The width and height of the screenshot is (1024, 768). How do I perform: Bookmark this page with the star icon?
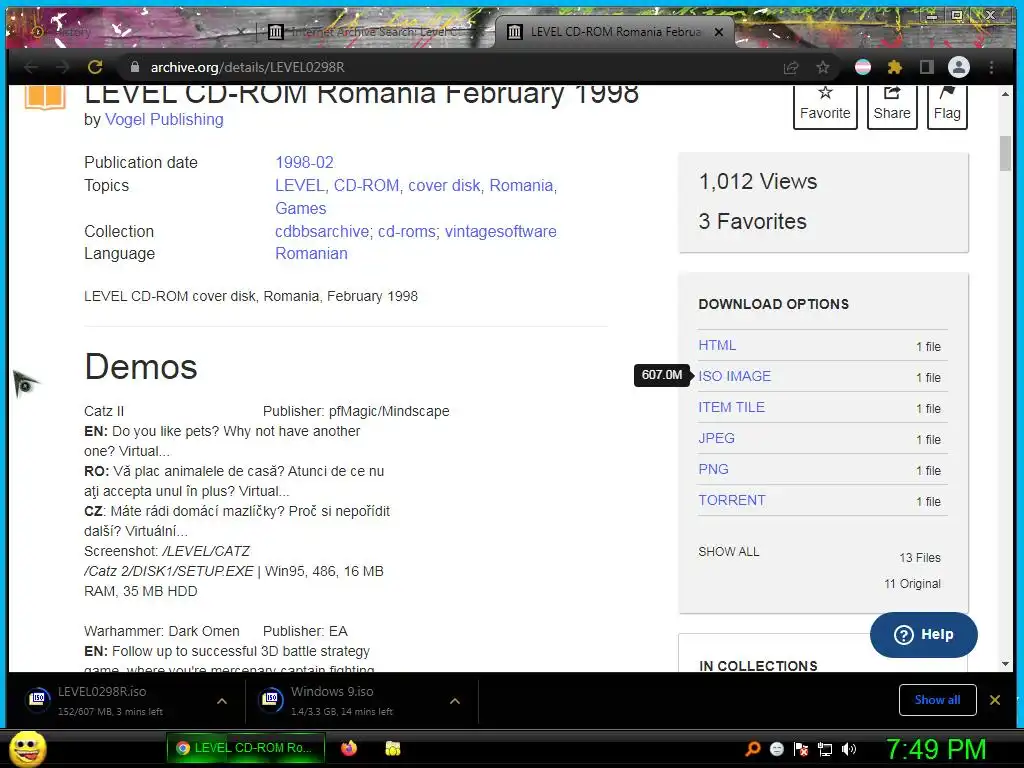tap(823, 67)
